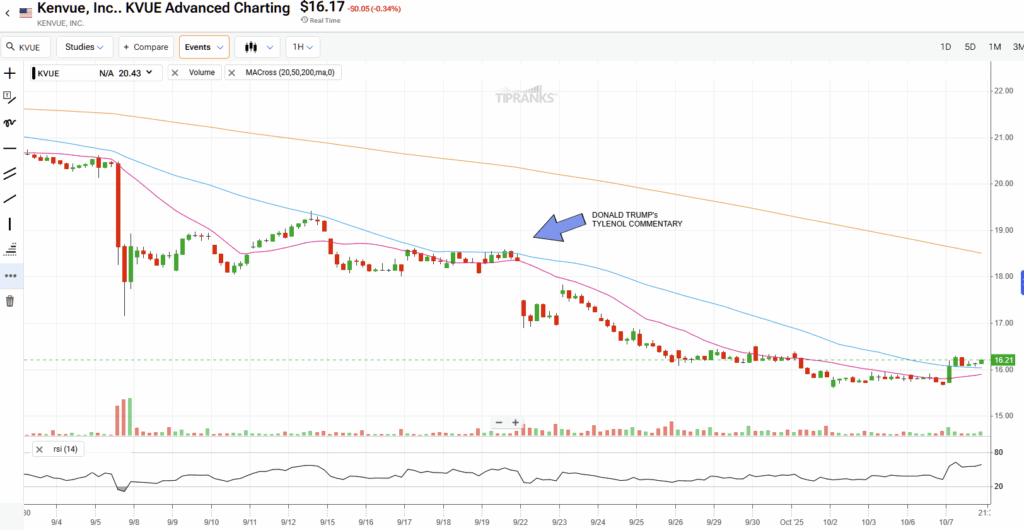The width and height of the screenshot is (1024, 530).
Task: Close the rsi (14) indicator panel
Action: point(39,449)
